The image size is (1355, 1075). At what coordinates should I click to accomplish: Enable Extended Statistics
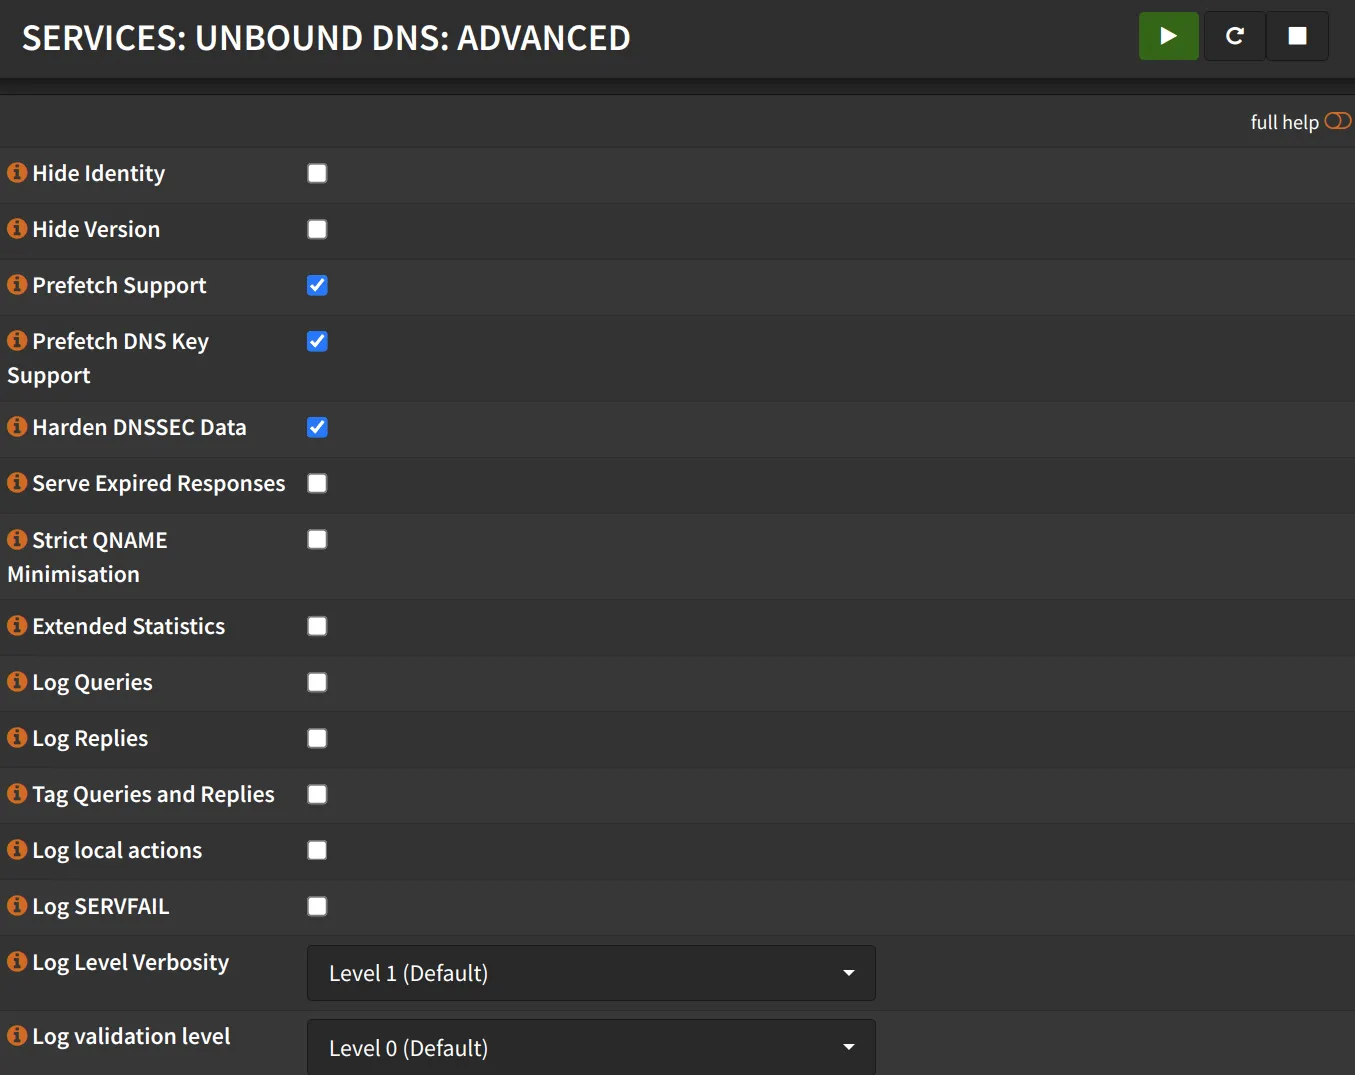[317, 626]
